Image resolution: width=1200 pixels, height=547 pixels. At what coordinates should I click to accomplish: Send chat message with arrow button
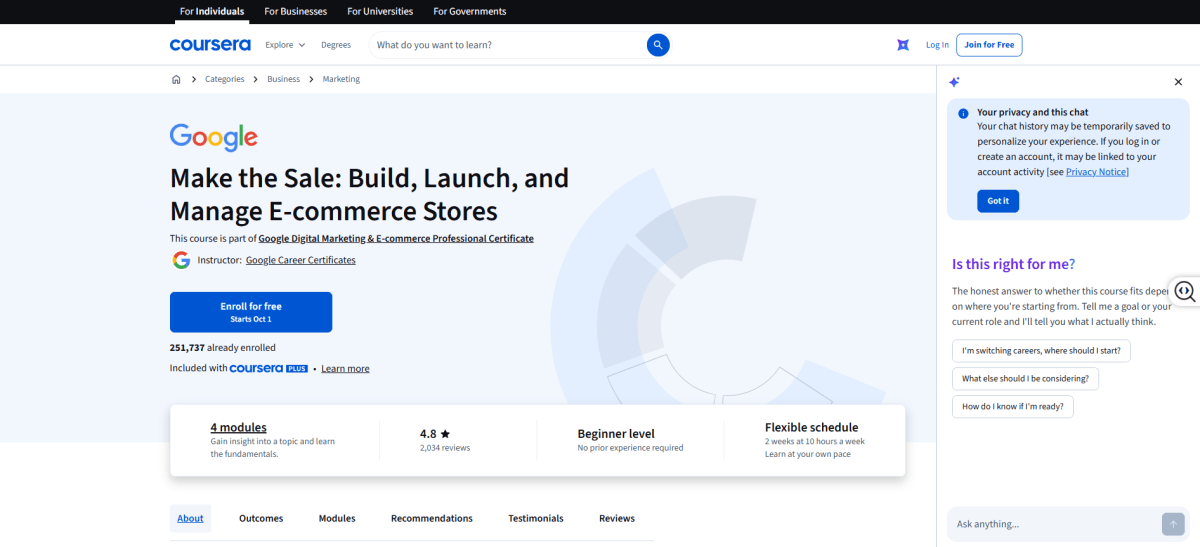(x=1173, y=524)
